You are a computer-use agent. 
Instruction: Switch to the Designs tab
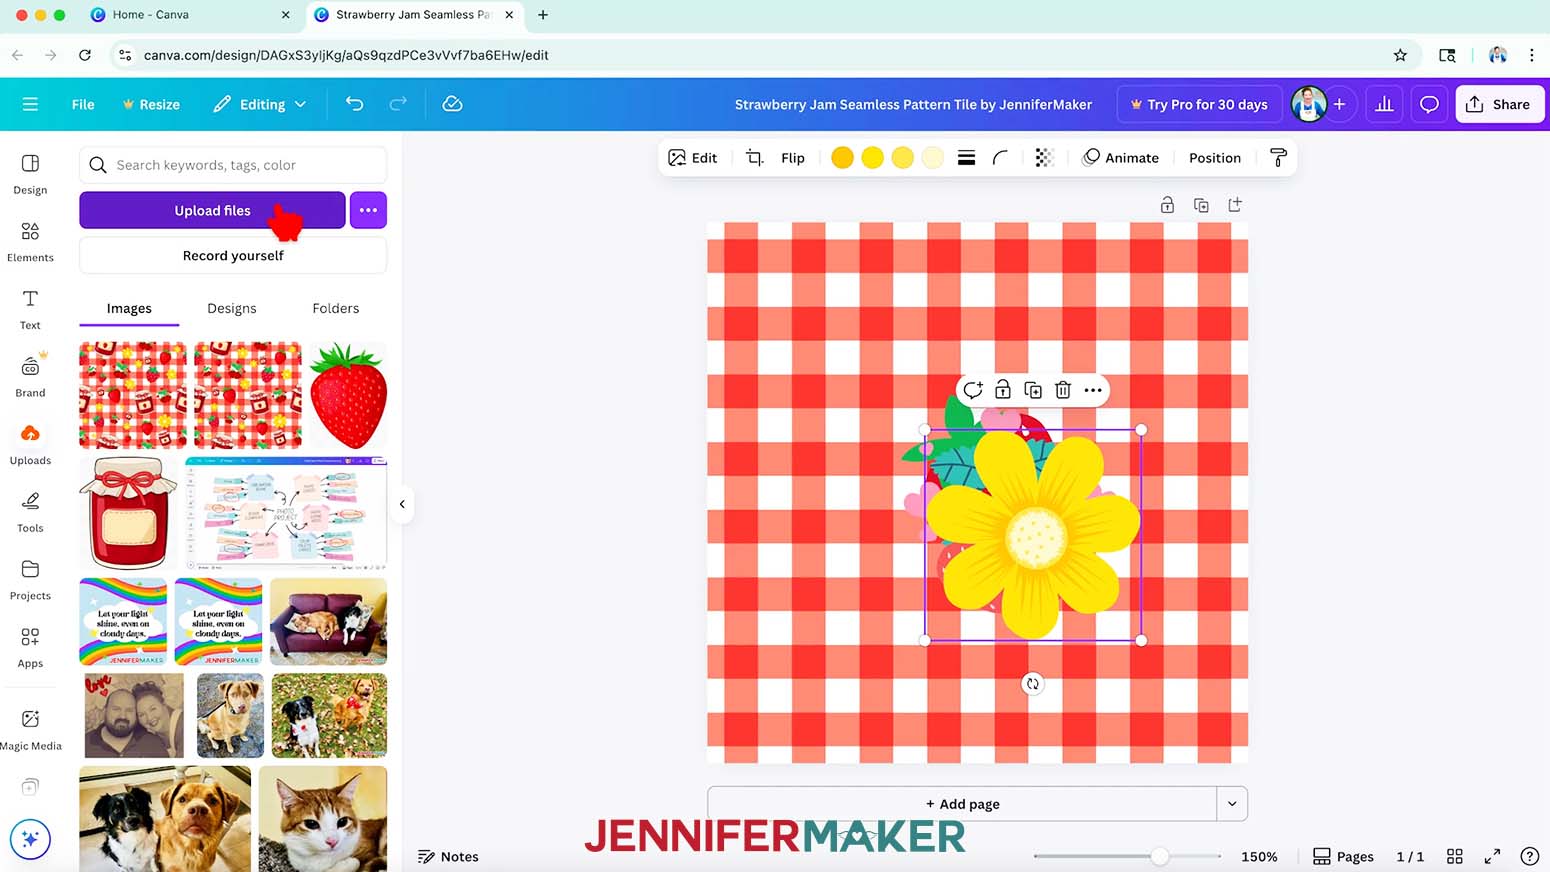[232, 308]
